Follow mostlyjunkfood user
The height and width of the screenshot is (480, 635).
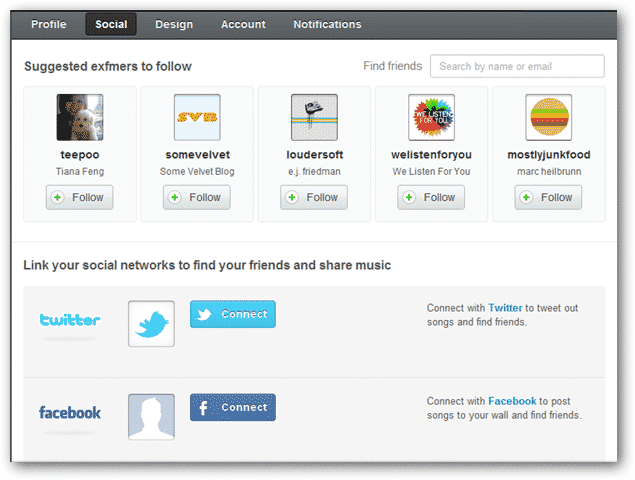coord(548,197)
